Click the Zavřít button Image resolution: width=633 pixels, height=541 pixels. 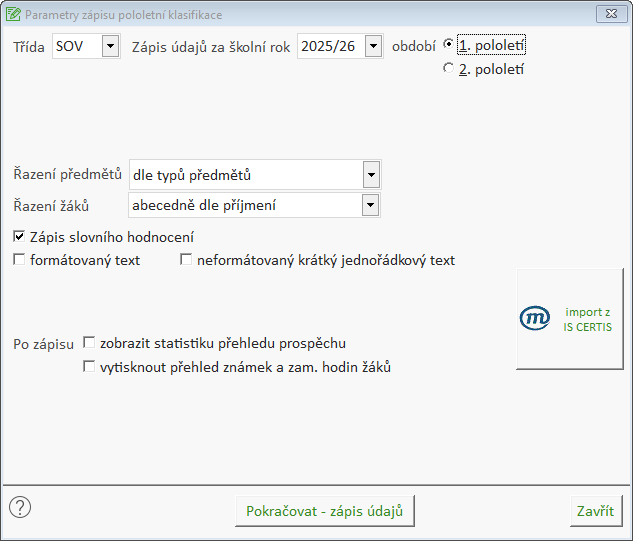coord(595,511)
